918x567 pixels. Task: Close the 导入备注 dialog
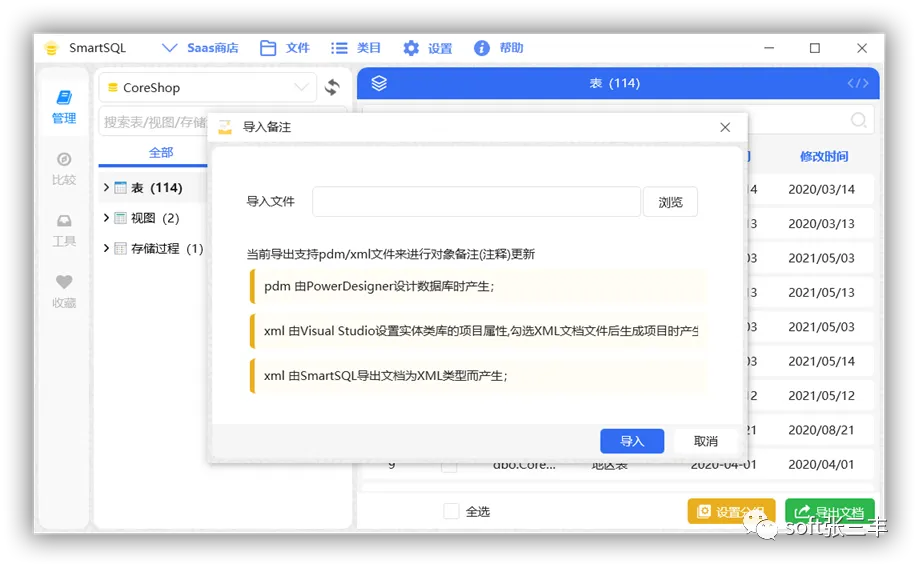pos(725,127)
